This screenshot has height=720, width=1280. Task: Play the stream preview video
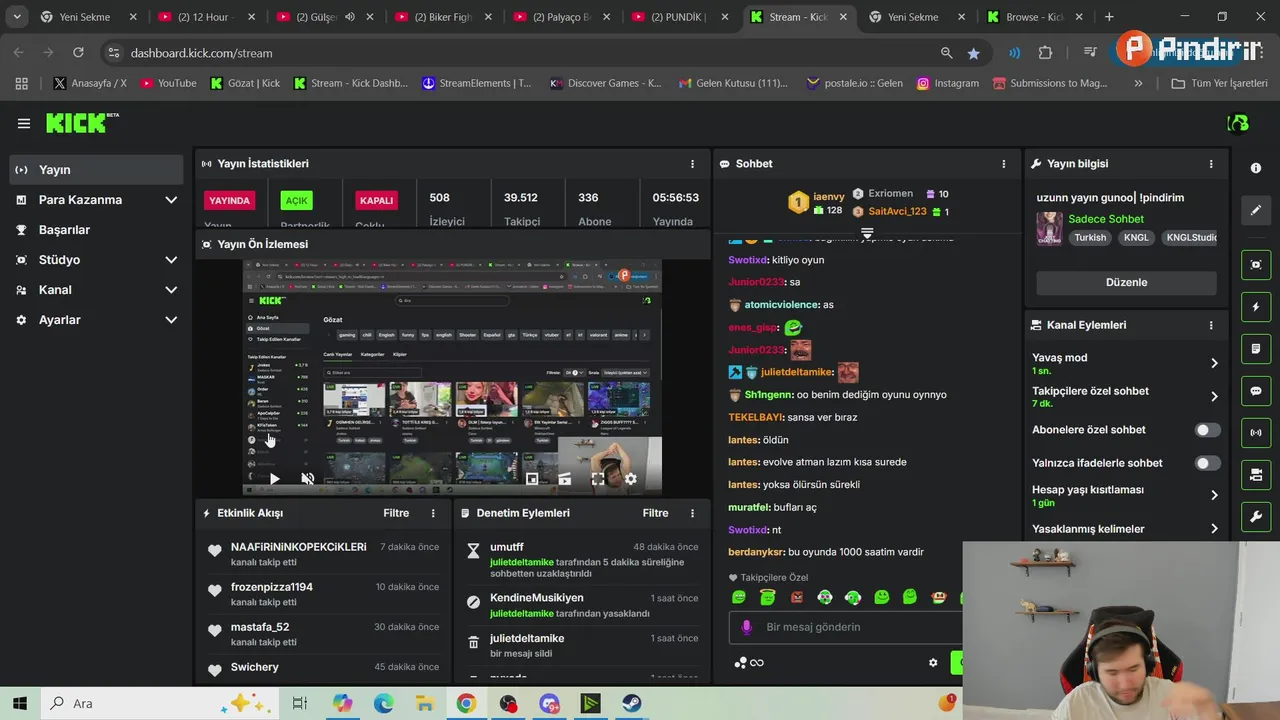274,479
